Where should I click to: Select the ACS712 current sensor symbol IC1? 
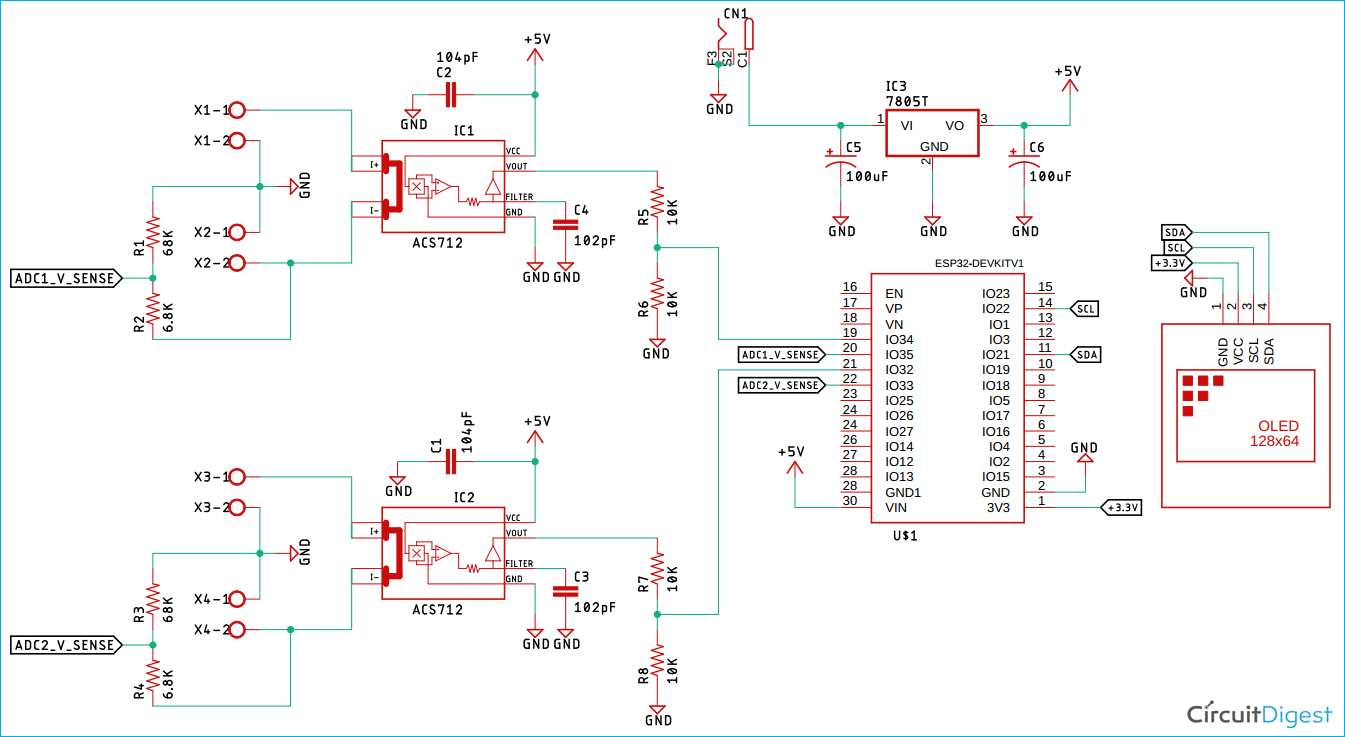pos(445,185)
